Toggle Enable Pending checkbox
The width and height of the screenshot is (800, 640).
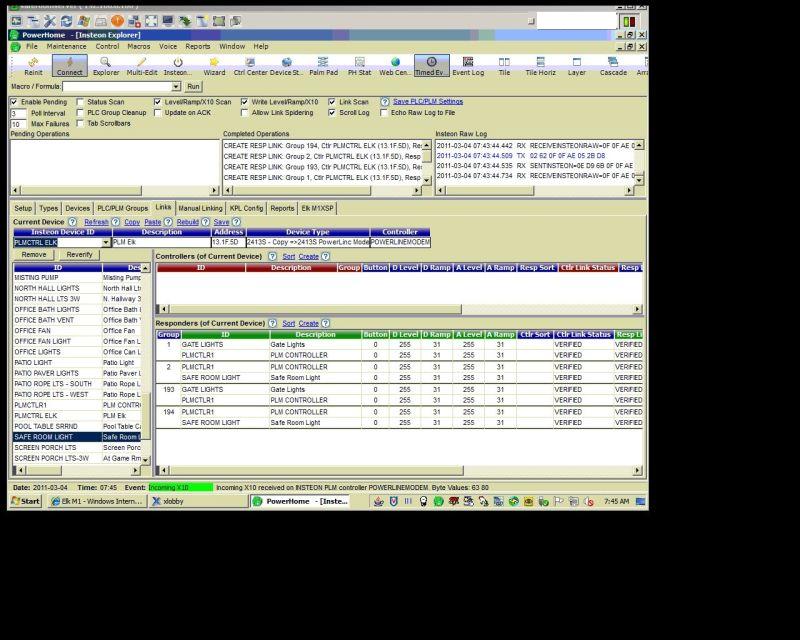click(x=14, y=102)
